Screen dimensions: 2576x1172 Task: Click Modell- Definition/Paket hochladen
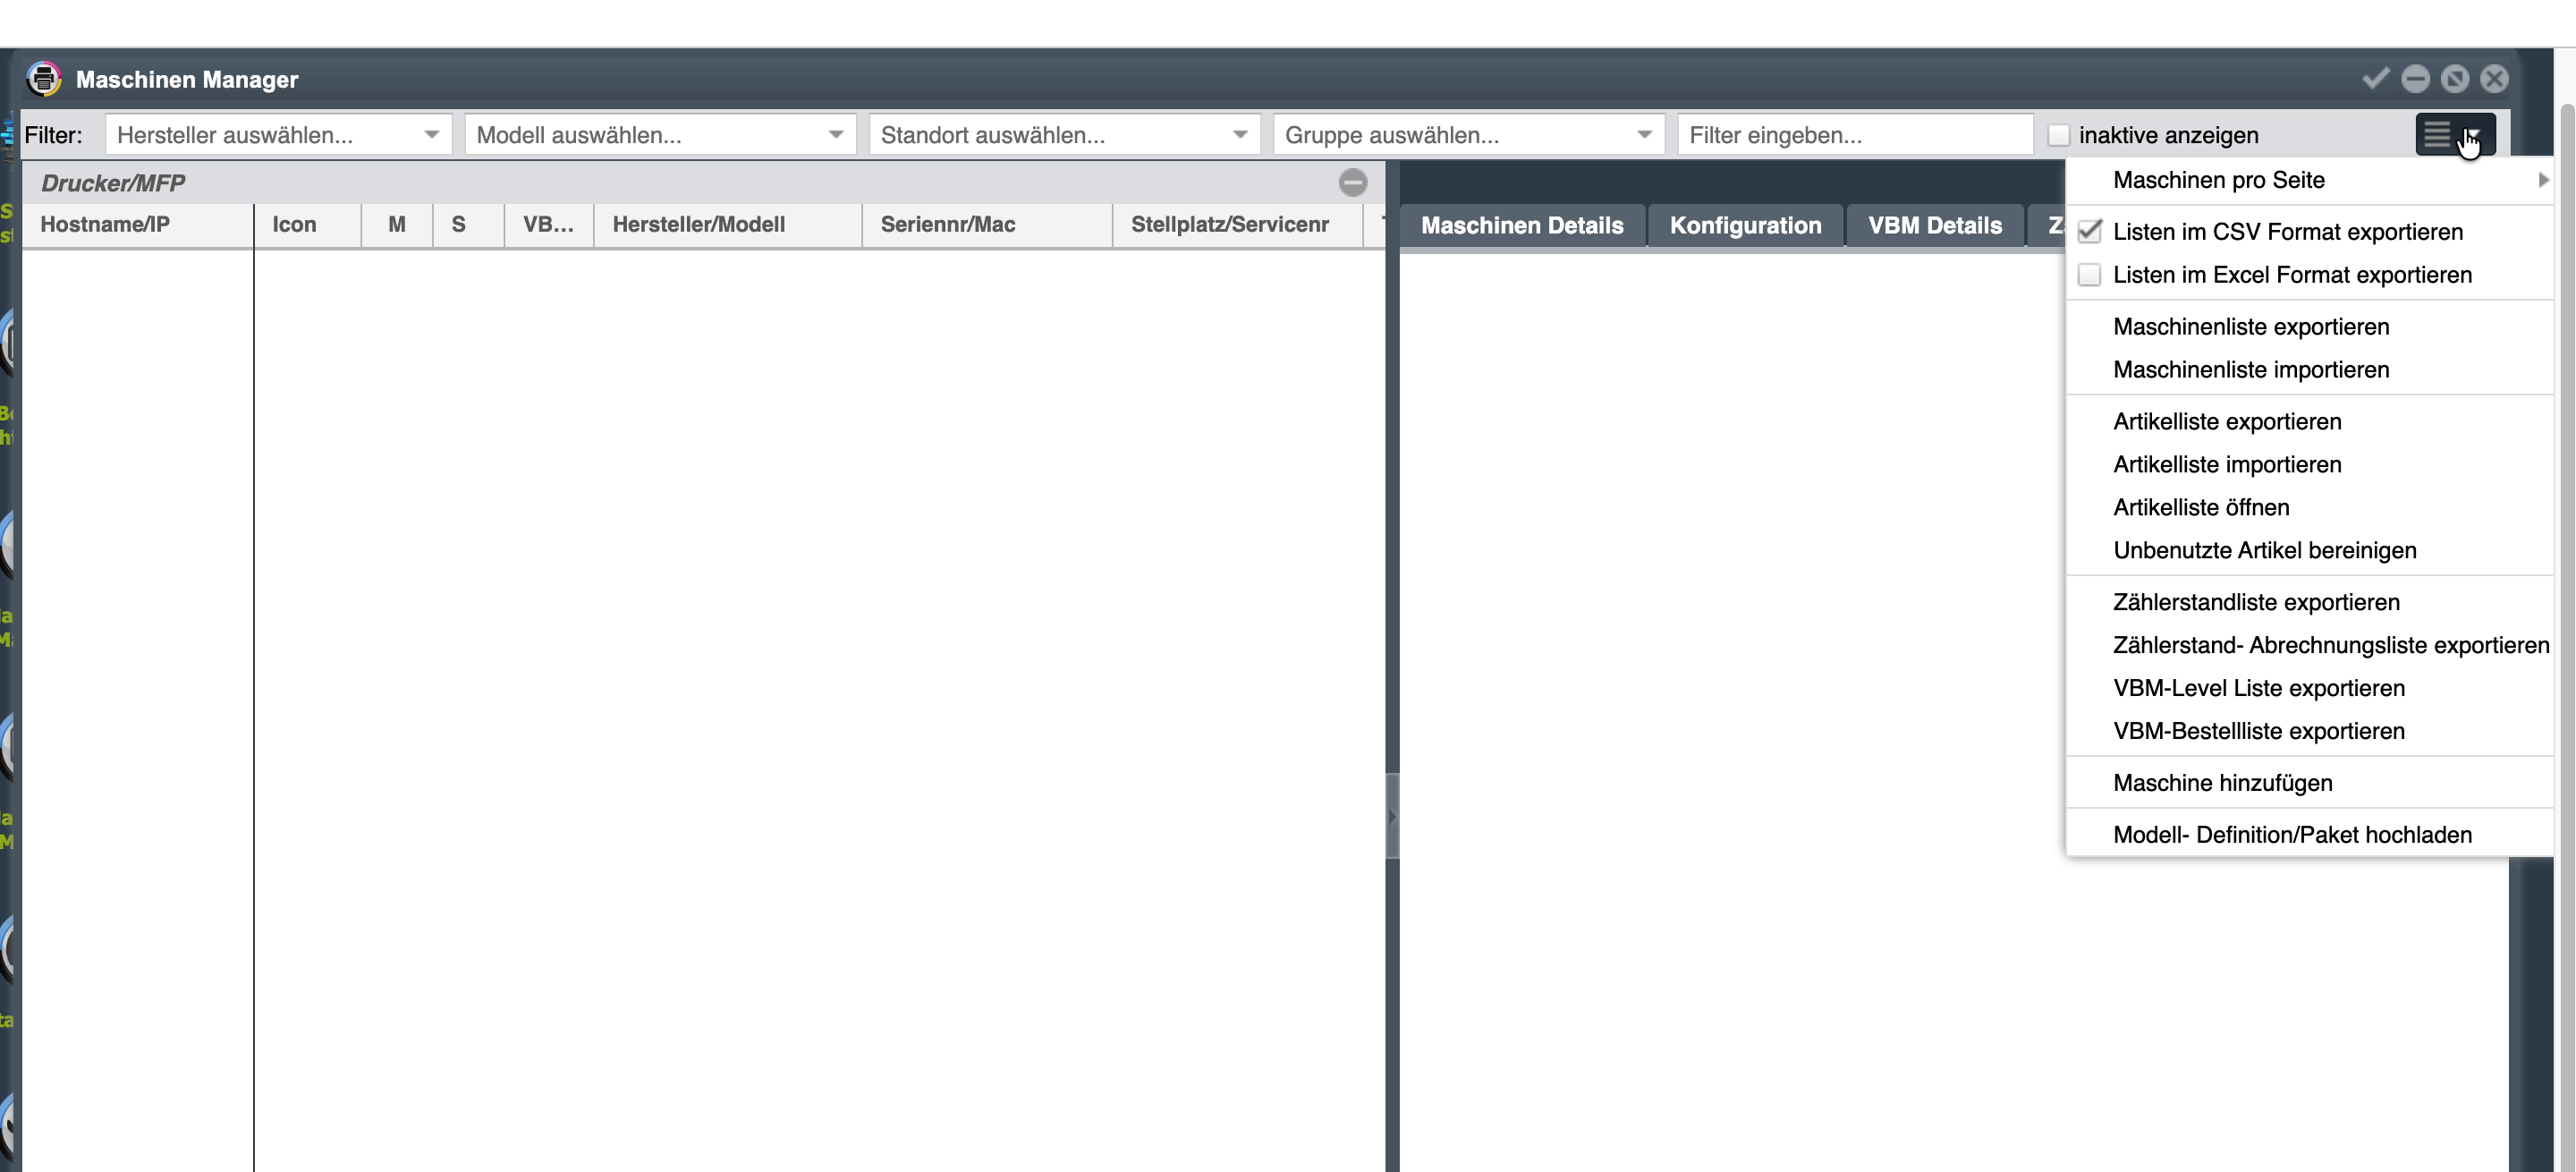tap(2292, 834)
